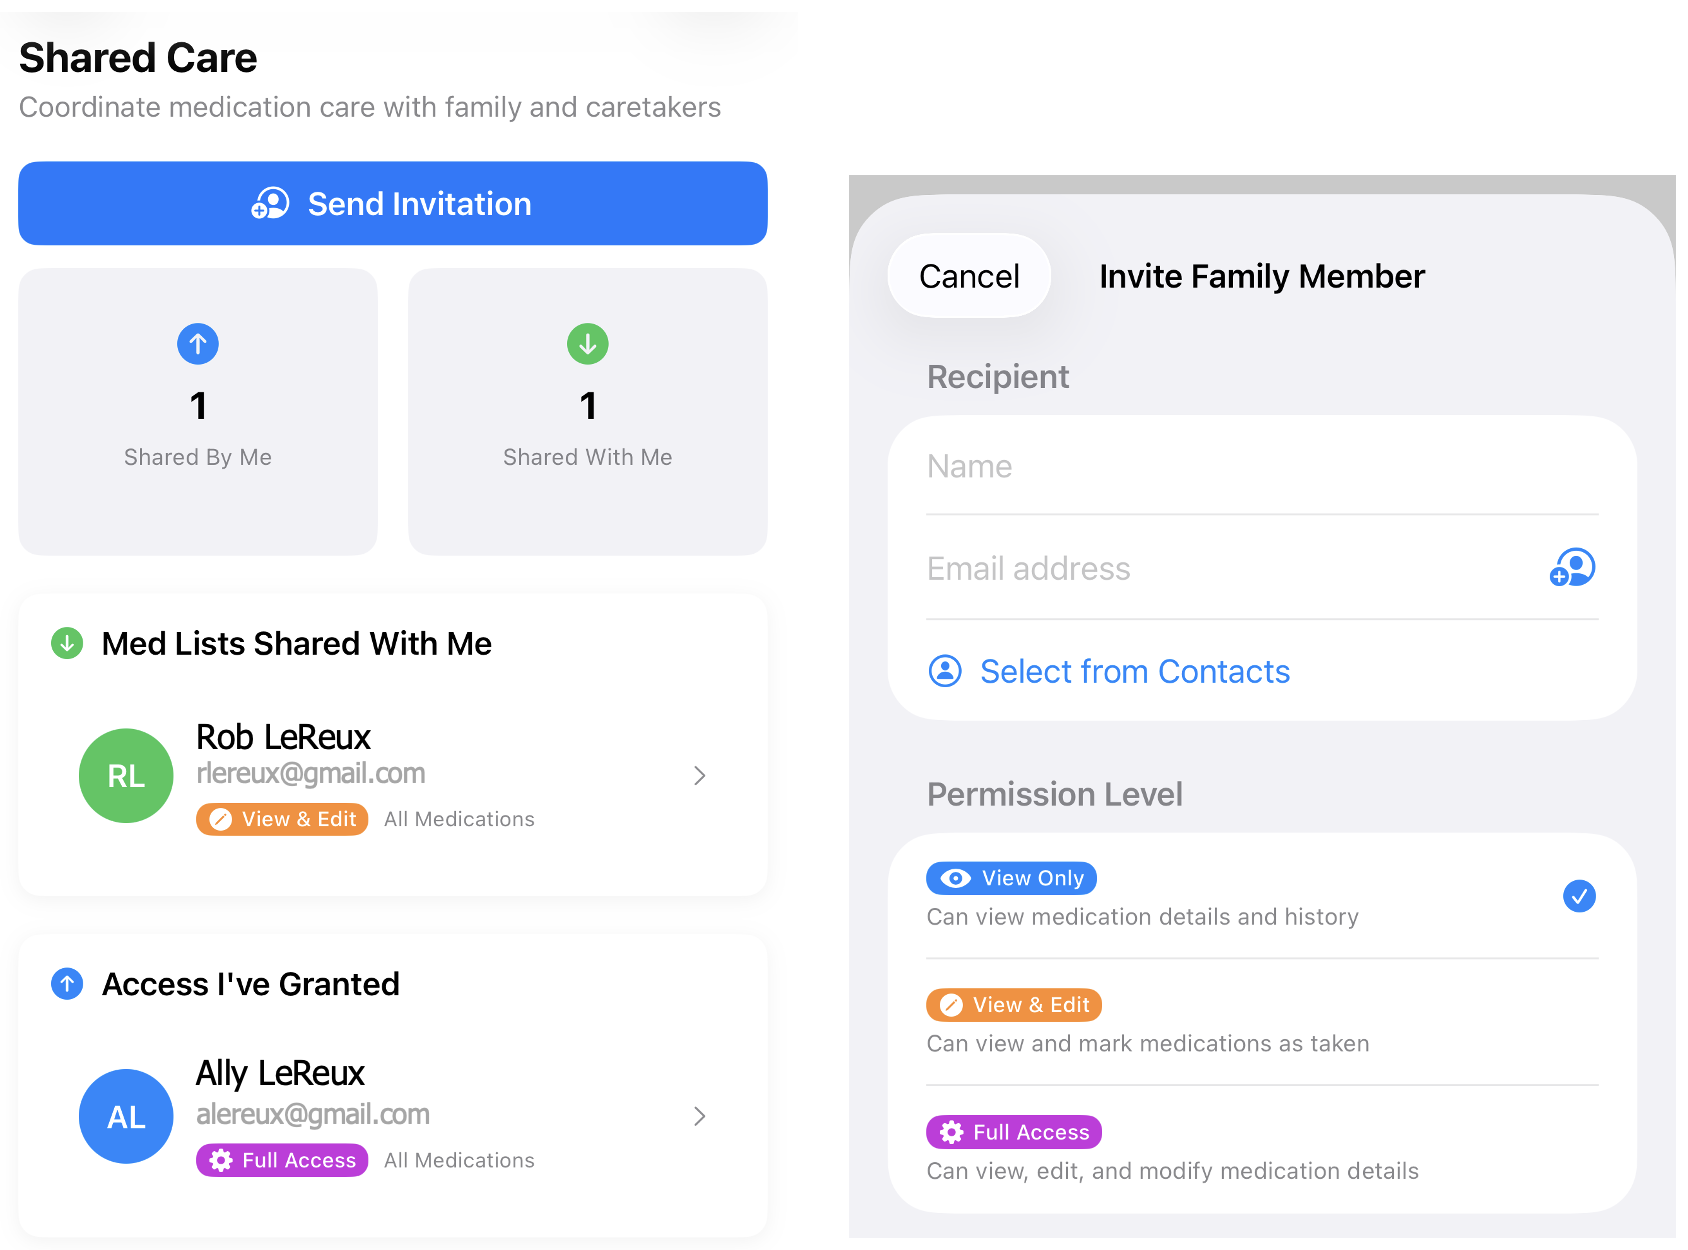This screenshot has width=1688, height=1250.
Task: Click the green down-arrow icon above Shared With Me
Action: 588,344
